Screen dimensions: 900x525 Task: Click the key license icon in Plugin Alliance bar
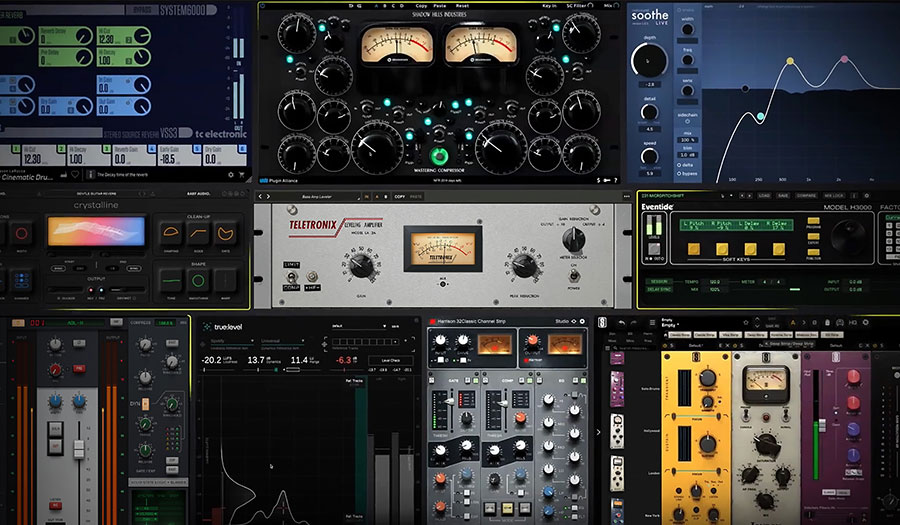click(607, 180)
